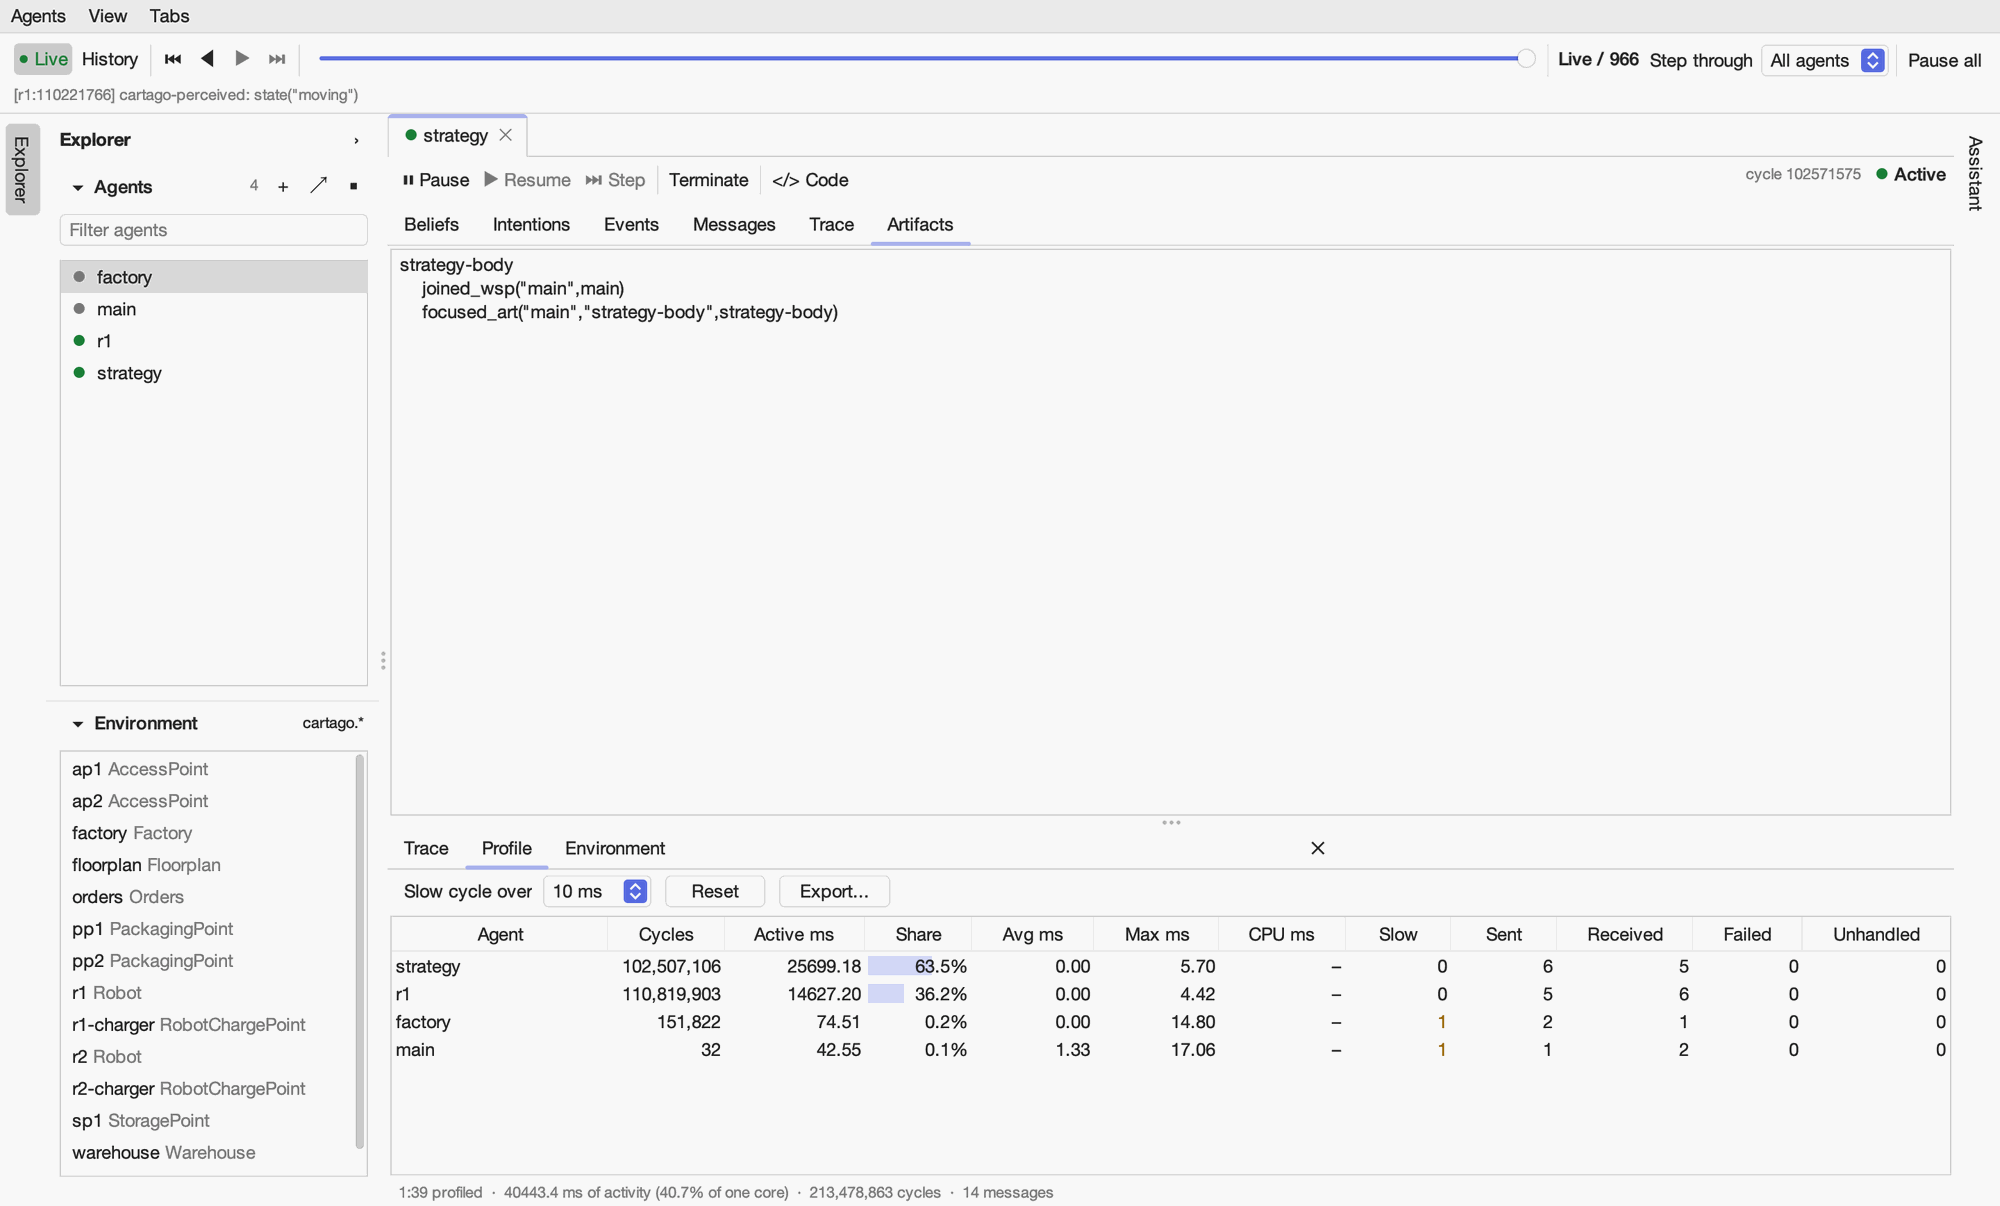Click Pause all button
Viewport: 2000px width, 1206px height.
click(1944, 60)
